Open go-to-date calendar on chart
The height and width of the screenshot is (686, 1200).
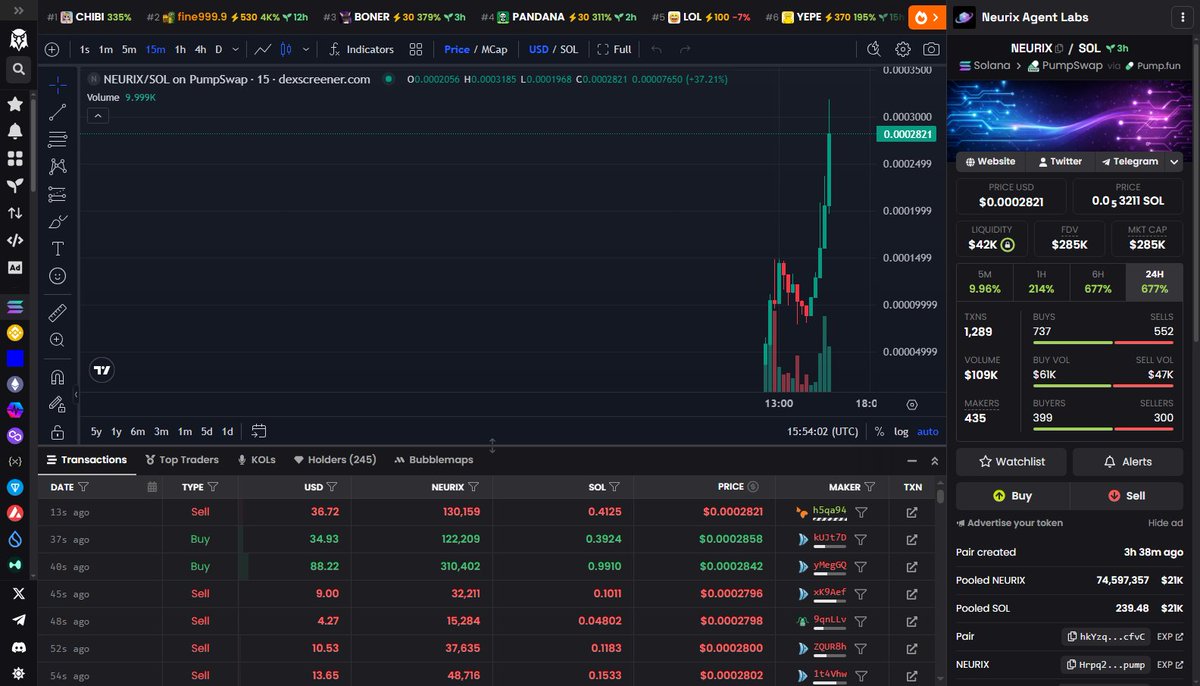(259, 432)
